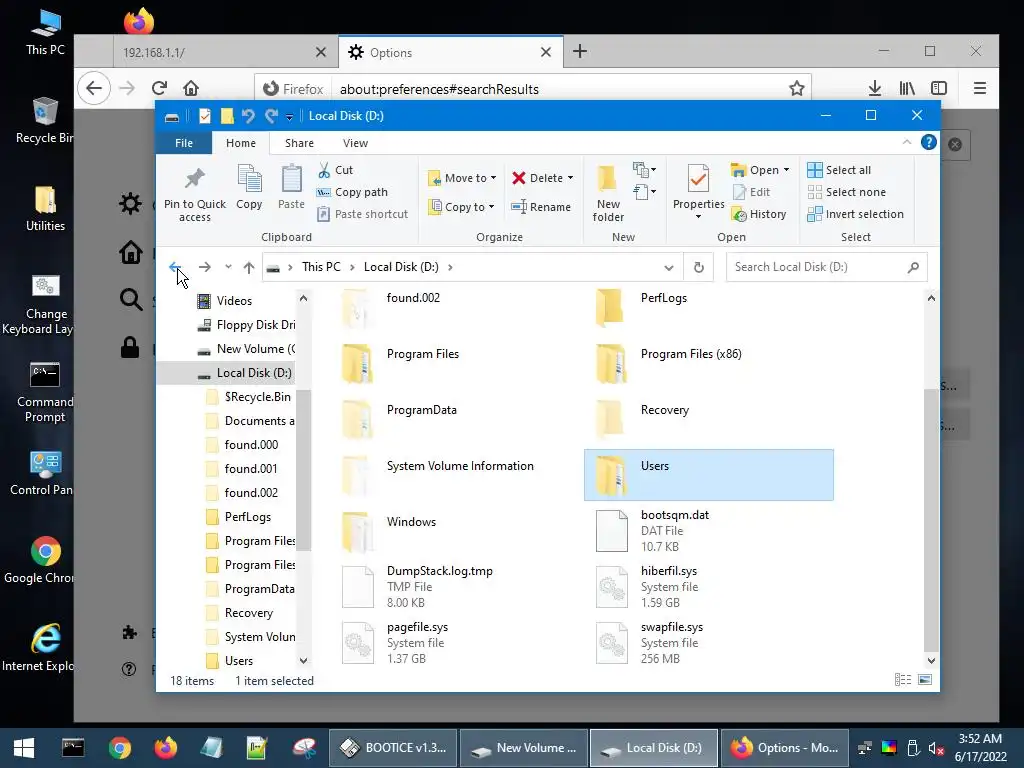Switch to large icons view layout
The width and height of the screenshot is (1024, 768).
pos(925,680)
